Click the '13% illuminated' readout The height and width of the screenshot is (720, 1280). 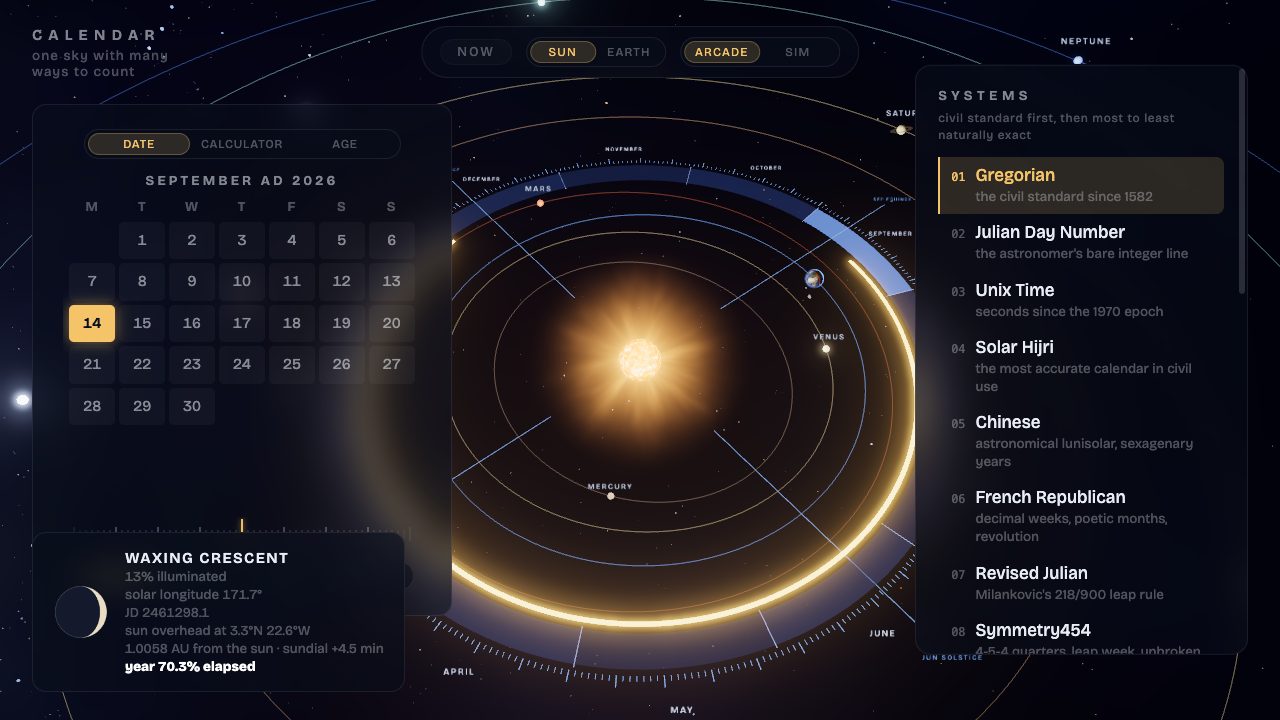[x=176, y=576]
